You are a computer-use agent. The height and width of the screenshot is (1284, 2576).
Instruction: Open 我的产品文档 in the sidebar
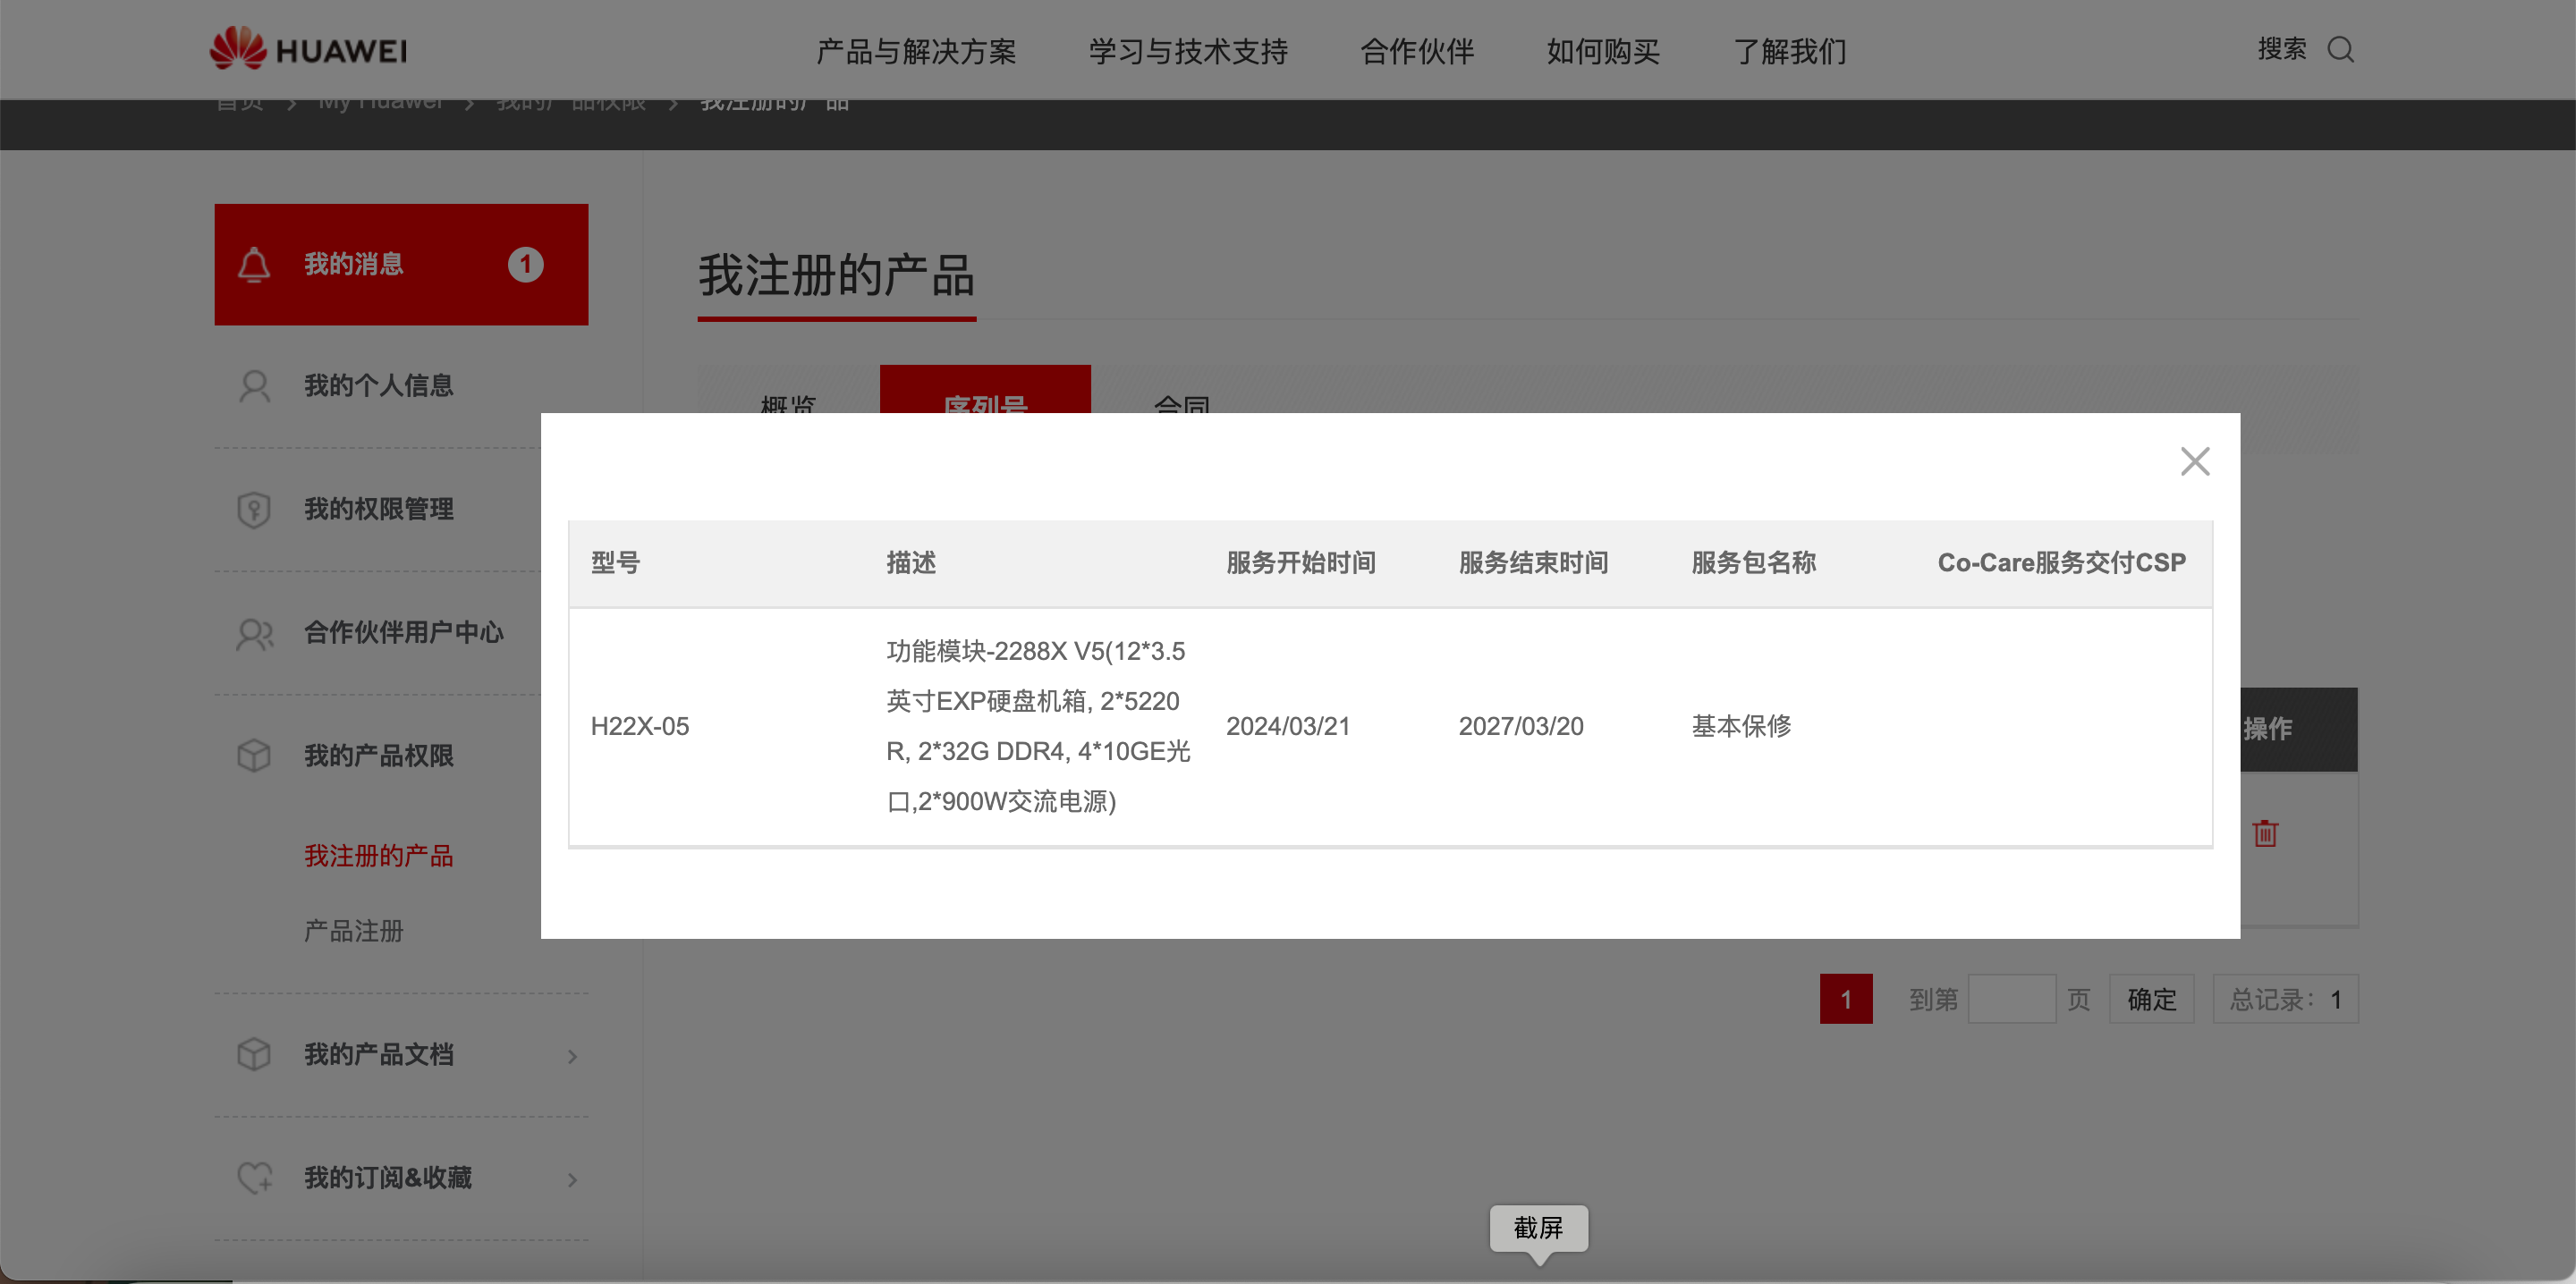(378, 1054)
